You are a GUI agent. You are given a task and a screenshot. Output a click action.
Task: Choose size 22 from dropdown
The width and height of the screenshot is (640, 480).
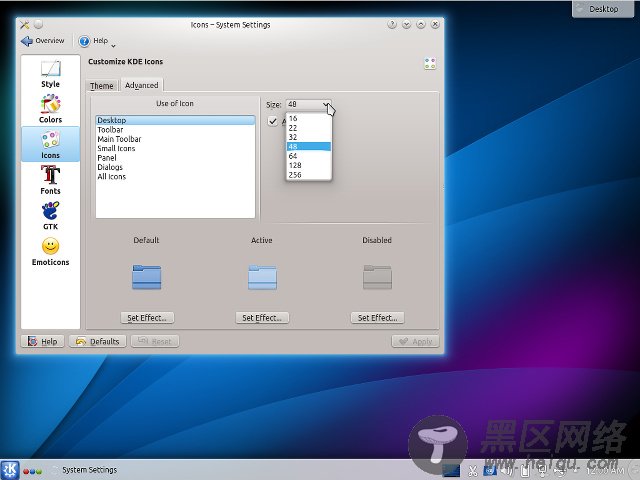(309, 128)
